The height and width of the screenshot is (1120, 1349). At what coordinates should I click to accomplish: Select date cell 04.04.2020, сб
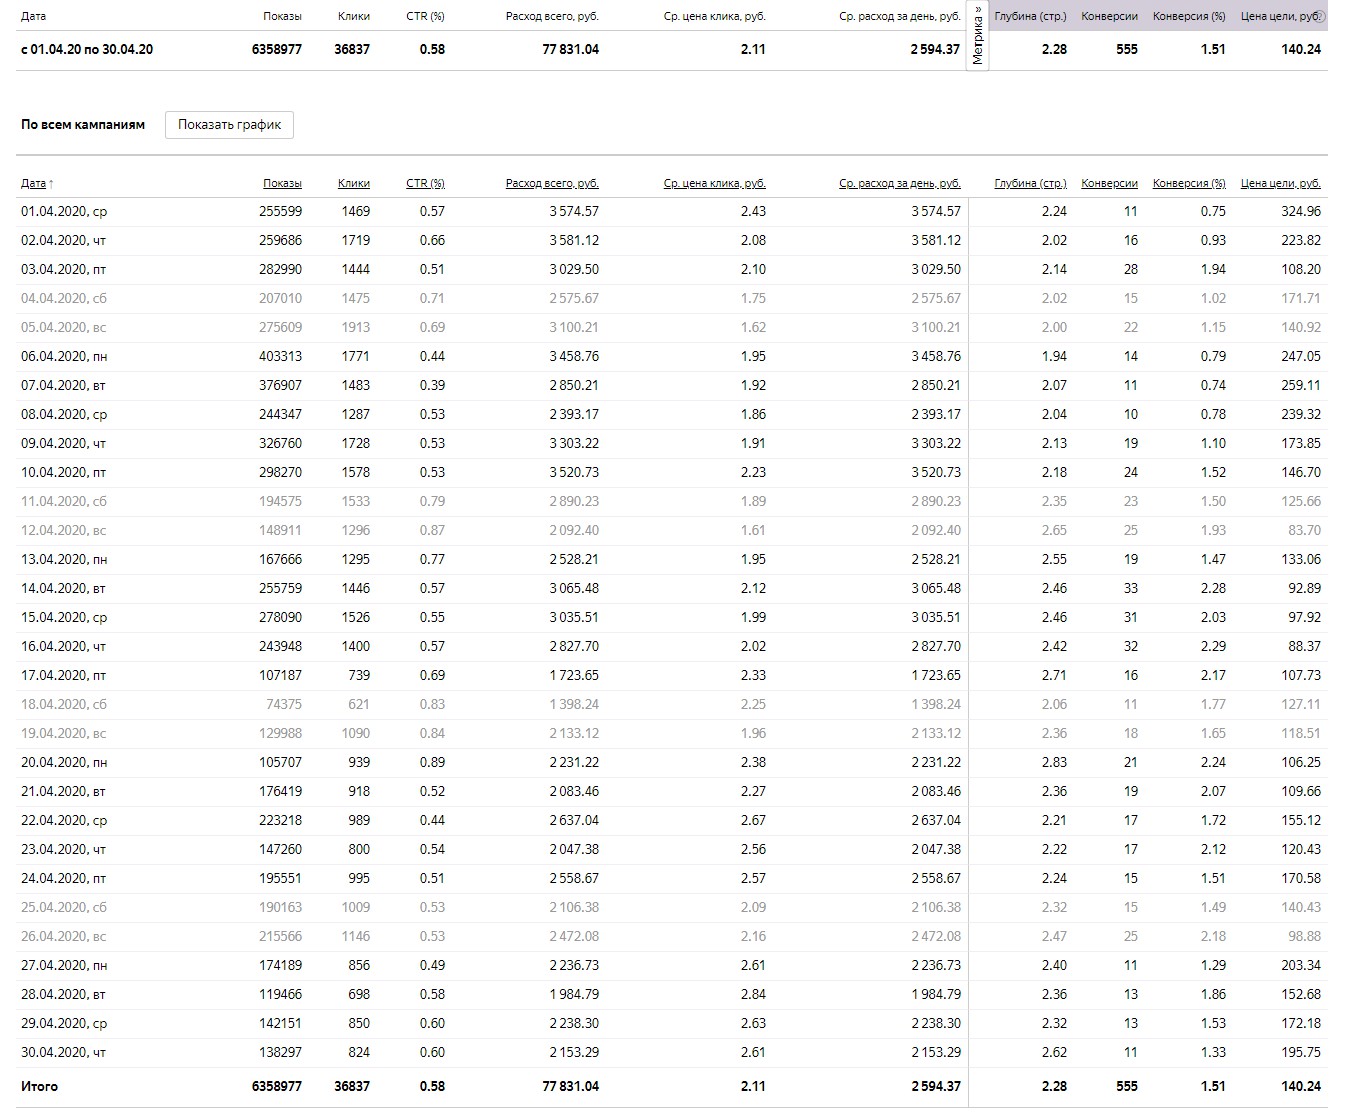click(x=64, y=298)
